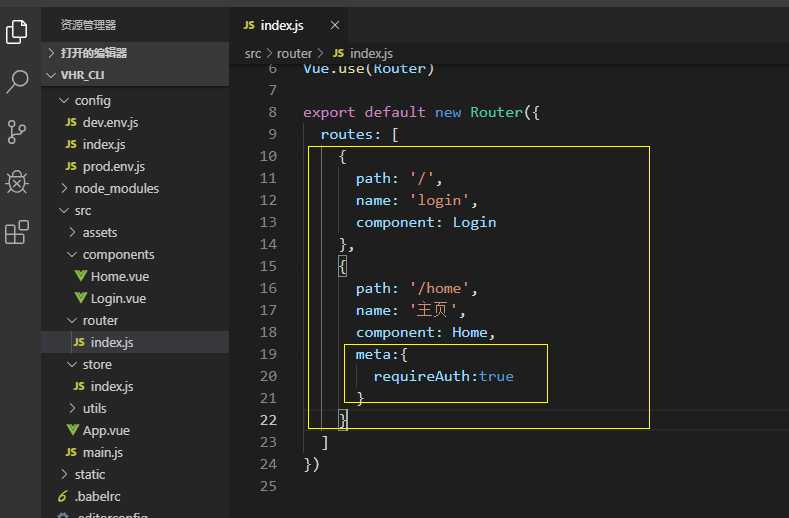Open Home.vue component file
This screenshot has height=518, width=789.
pos(135,276)
